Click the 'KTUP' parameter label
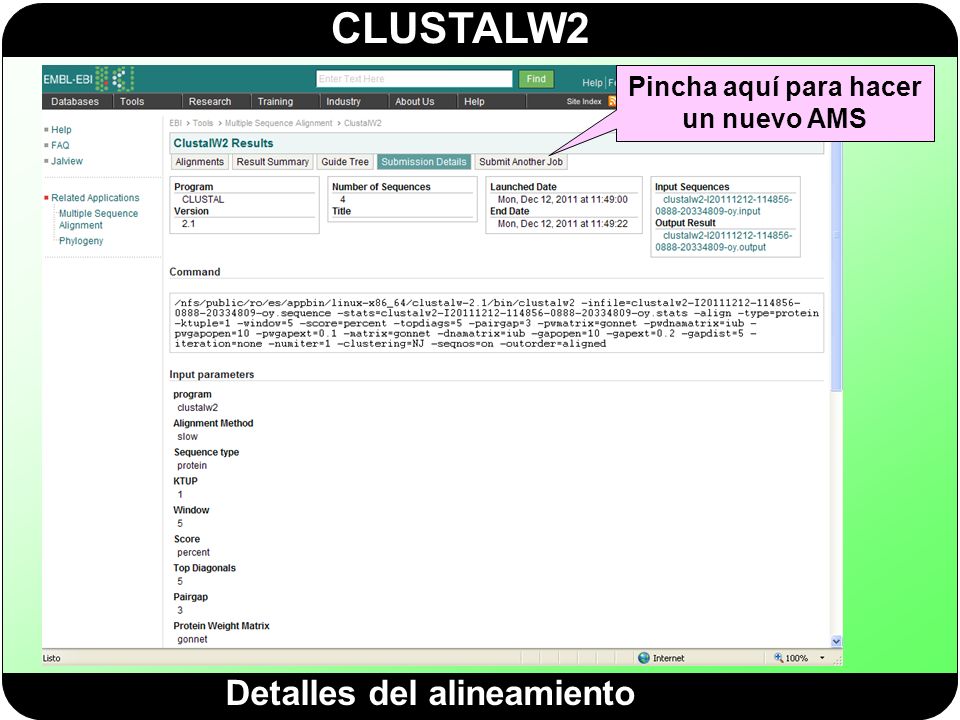 pos(185,481)
